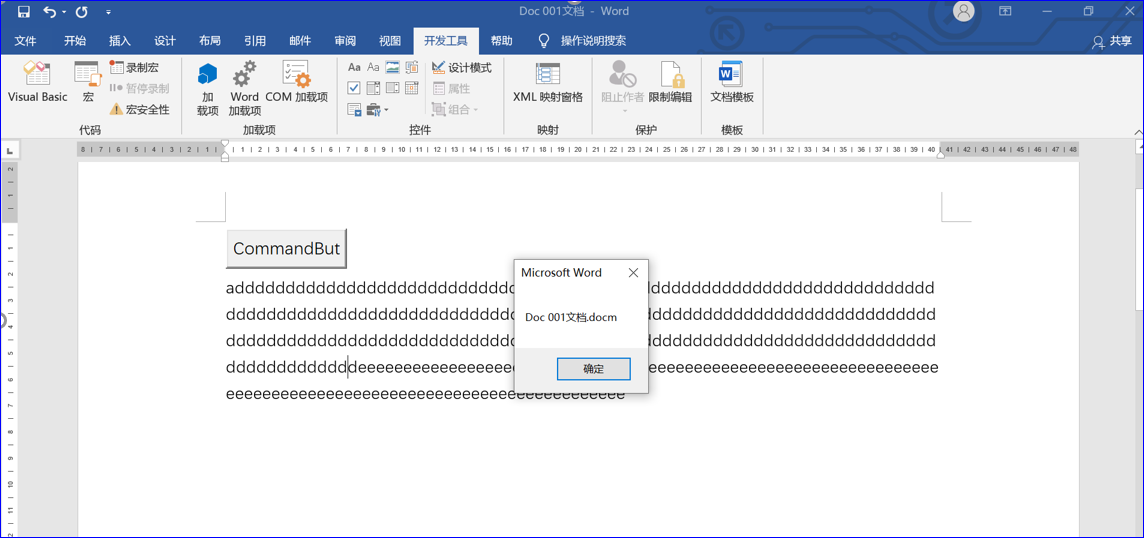The image size is (1144, 538).
Task: Close the Microsoft Word message box
Action: point(633,273)
